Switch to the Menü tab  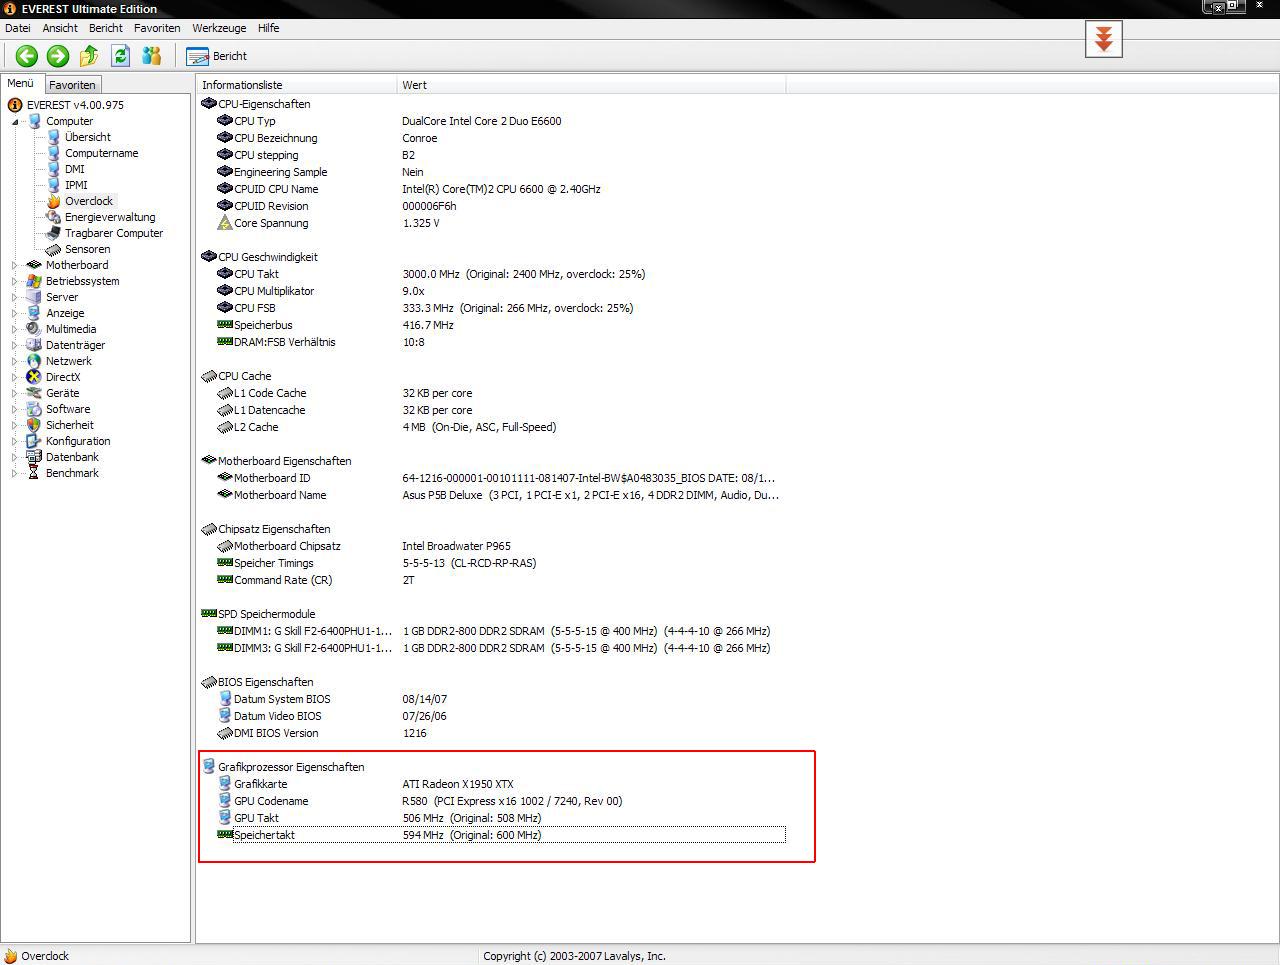21,84
